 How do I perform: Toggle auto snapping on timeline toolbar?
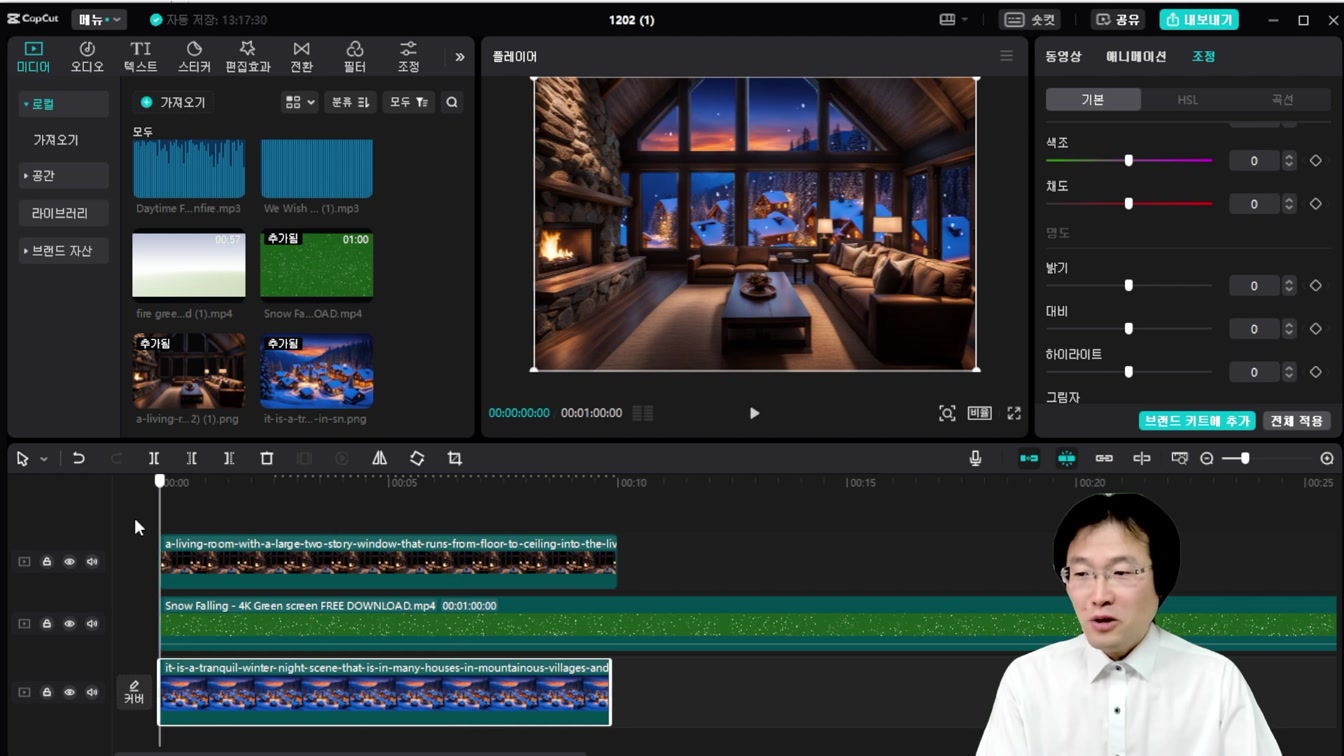click(x=1067, y=458)
